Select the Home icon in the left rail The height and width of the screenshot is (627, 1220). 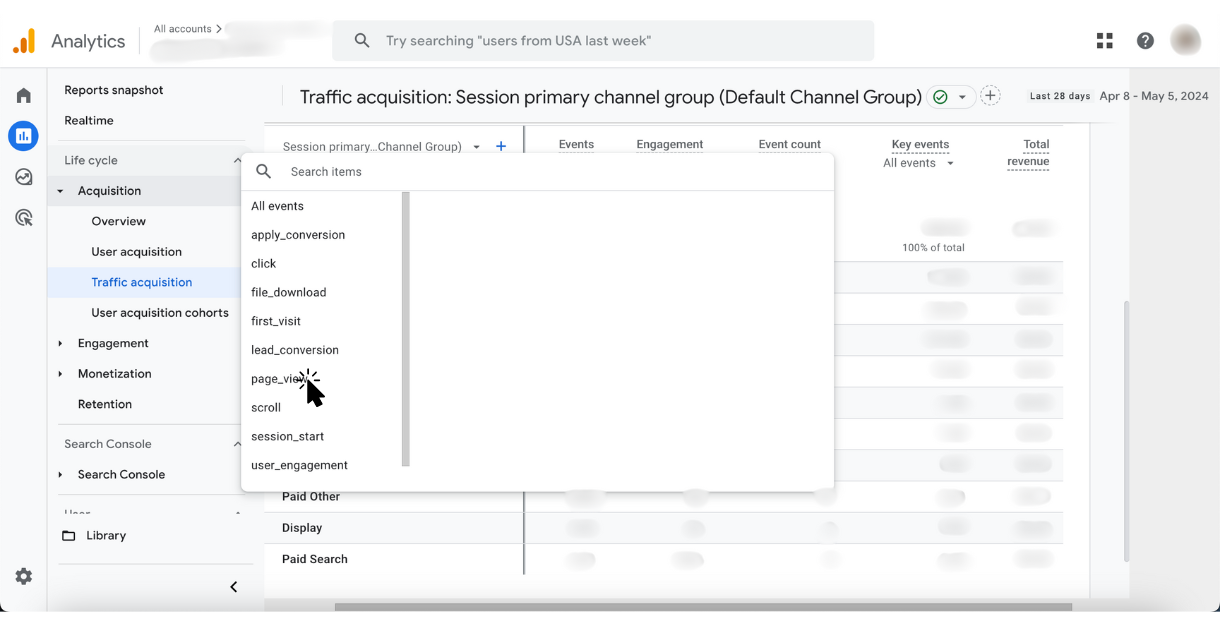pyautogui.click(x=23, y=95)
